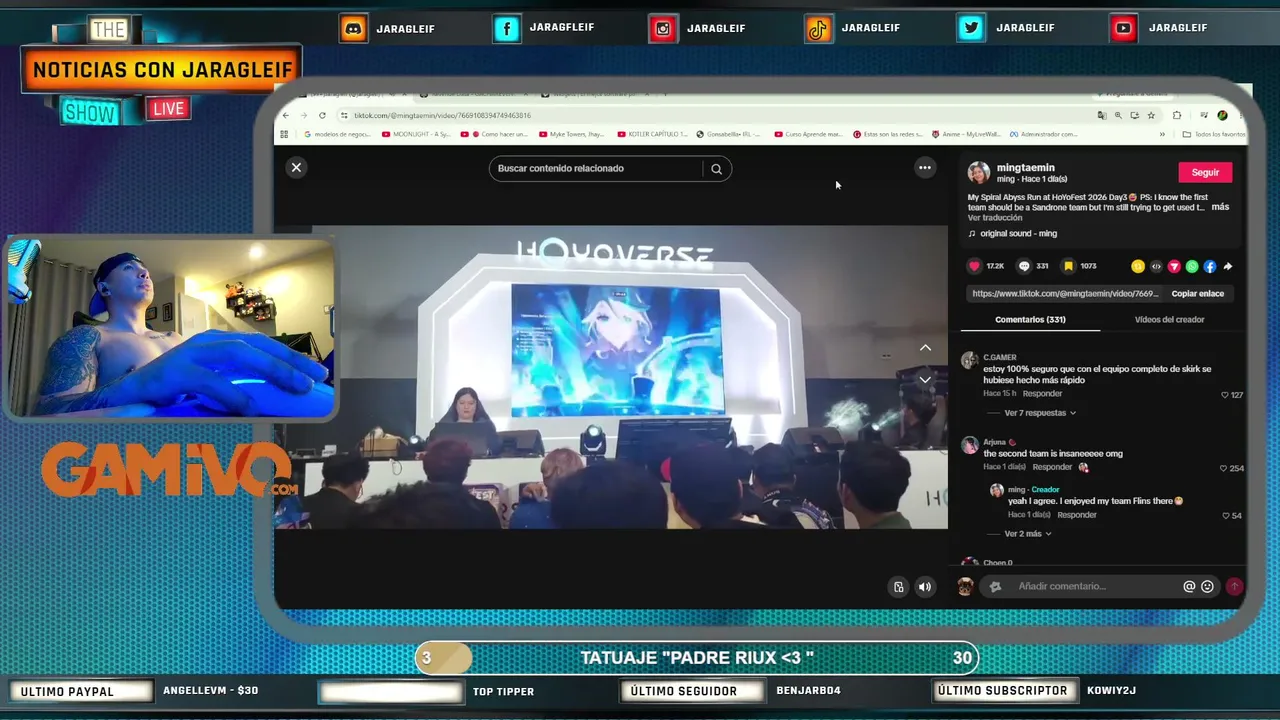The width and height of the screenshot is (1280, 720).
Task: Open the 'Anime - MyLiveWall' bookmark
Action: point(966,134)
